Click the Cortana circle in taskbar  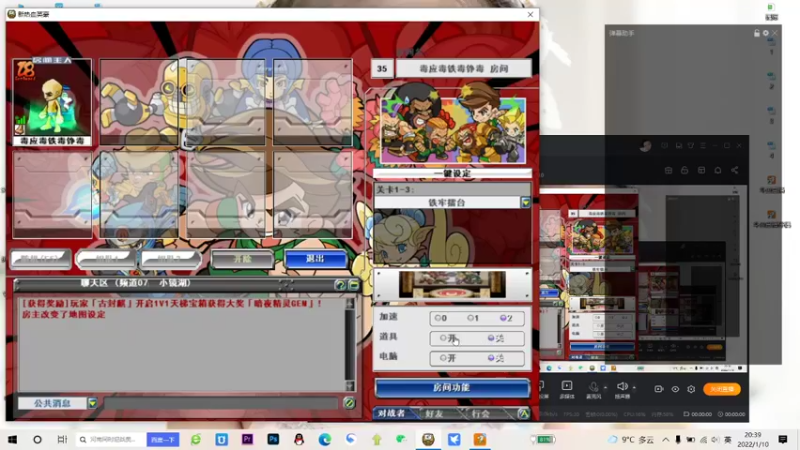37,439
